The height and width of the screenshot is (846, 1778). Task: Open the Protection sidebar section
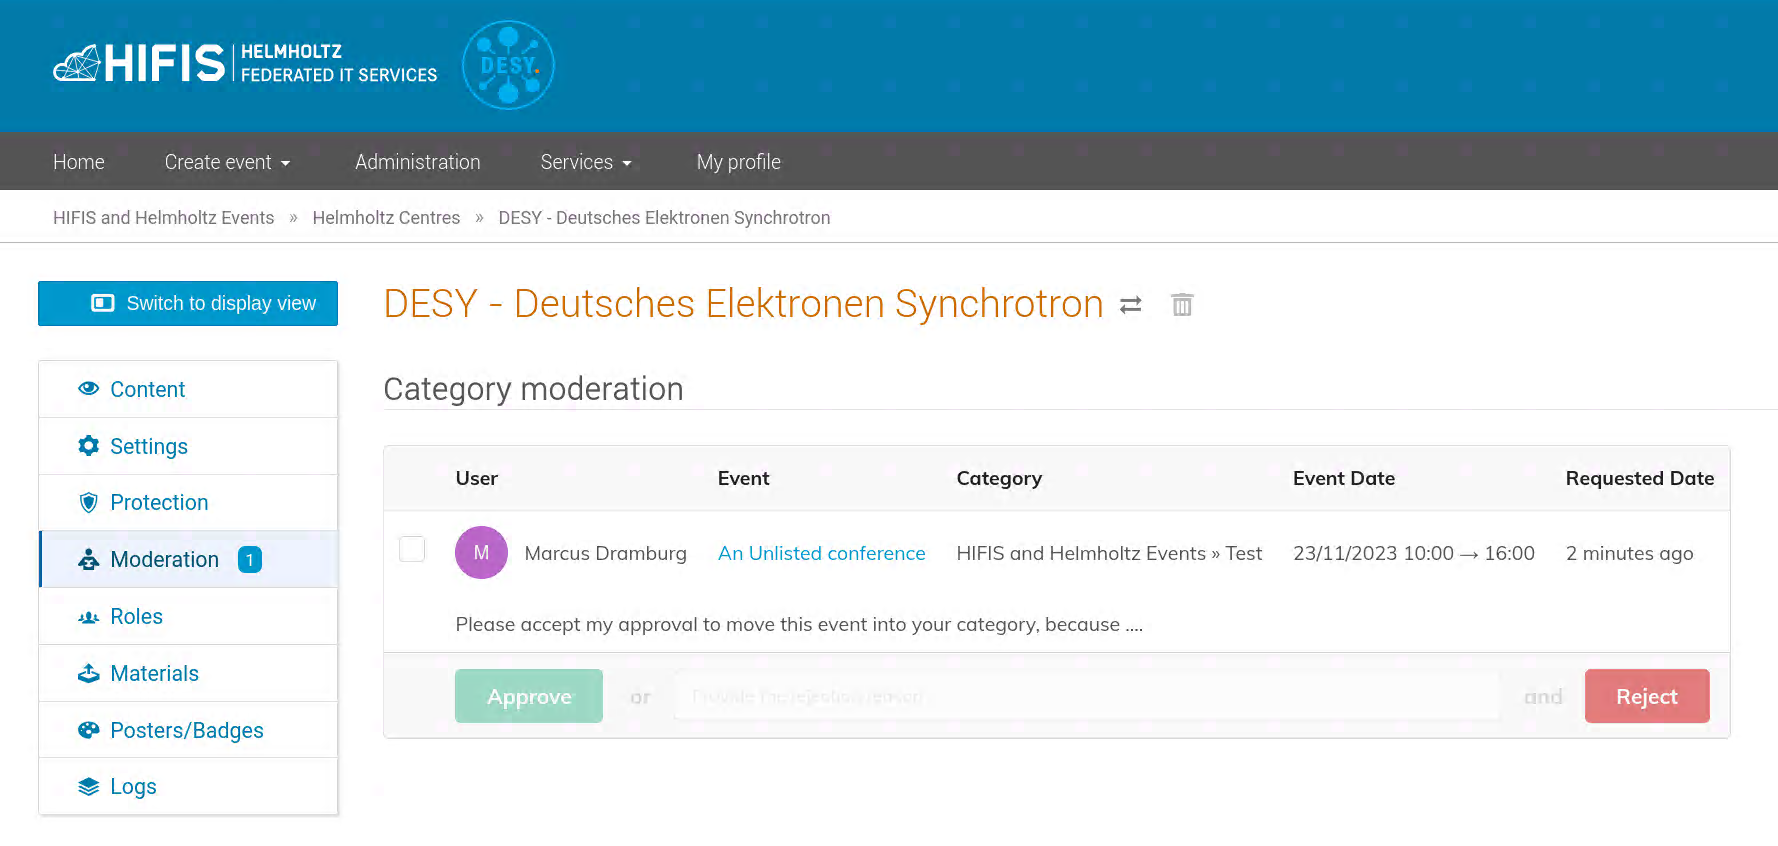click(188, 502)
